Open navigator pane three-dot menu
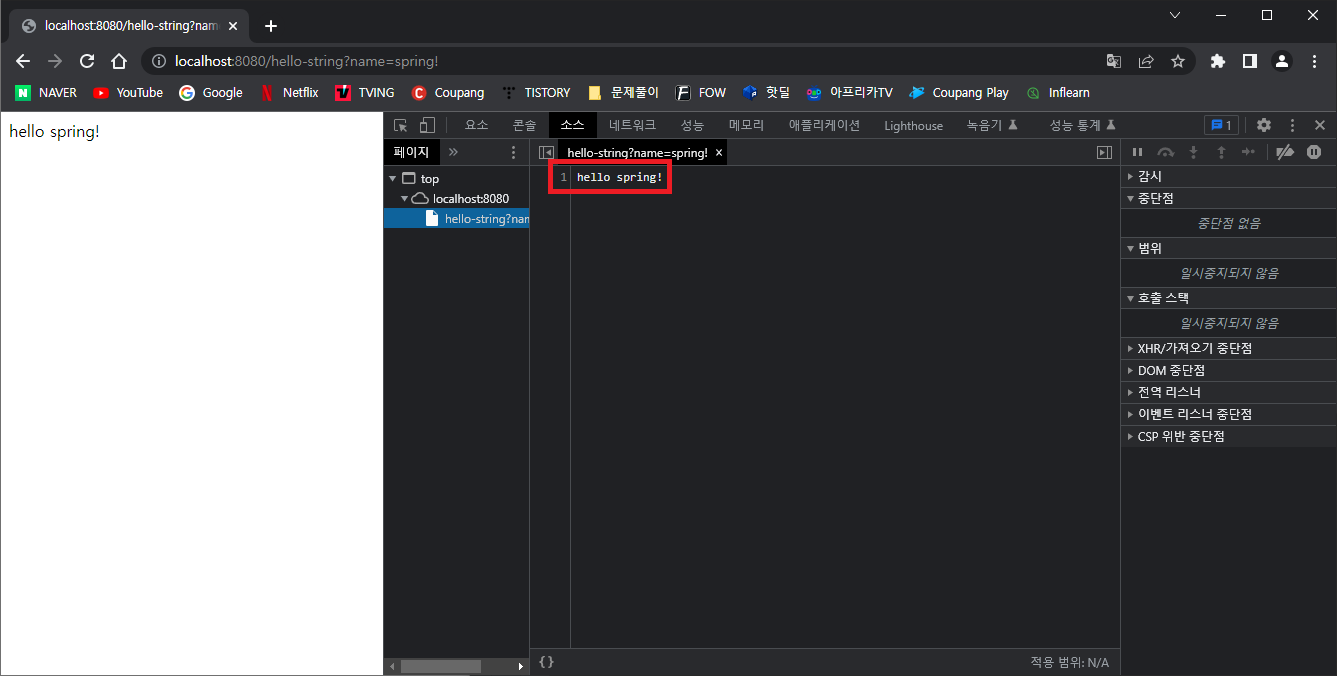 click(514, 152)
